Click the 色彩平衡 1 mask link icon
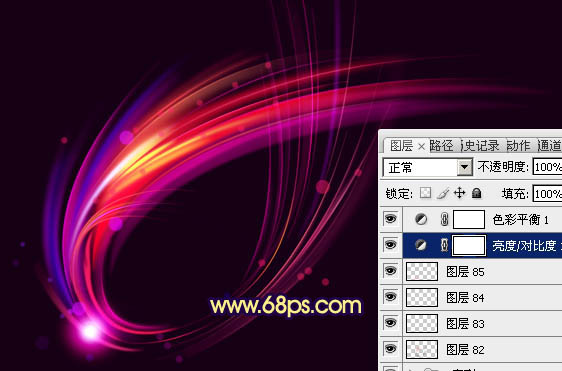The height and width of the screenshot is (371, 562). 444,219
